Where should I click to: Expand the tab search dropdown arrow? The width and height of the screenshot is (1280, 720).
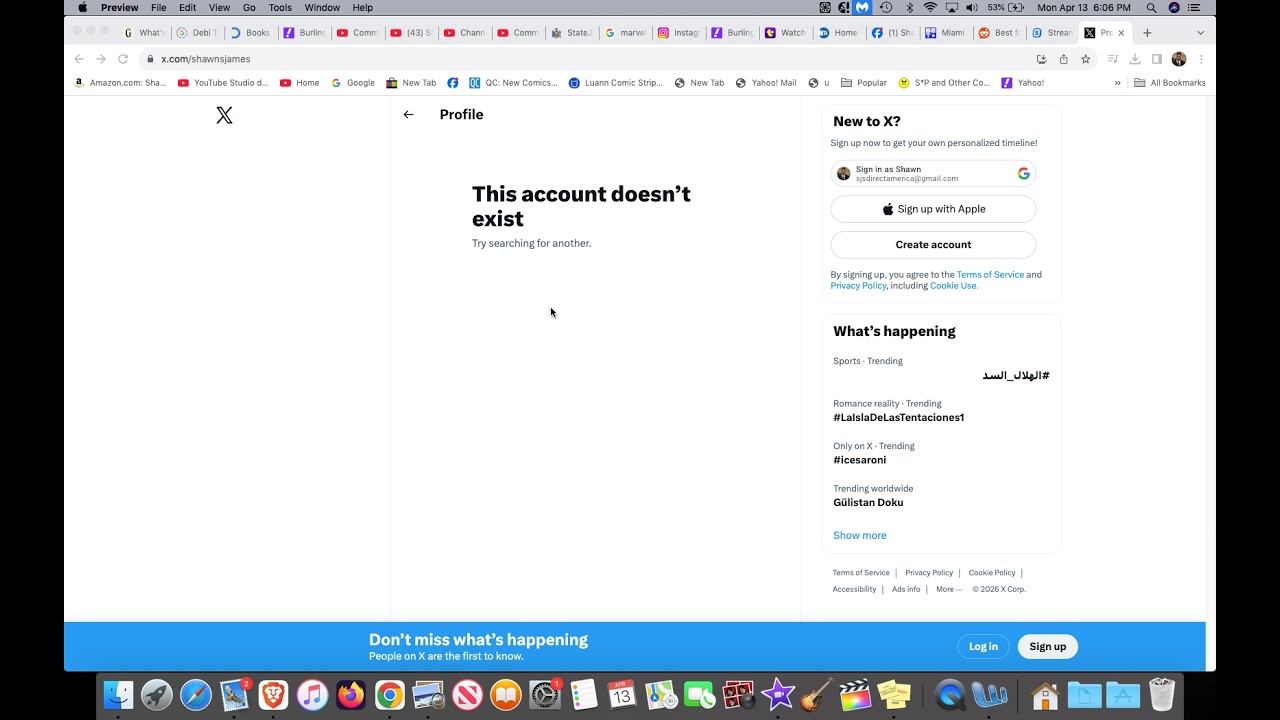tap(1200, 33)
